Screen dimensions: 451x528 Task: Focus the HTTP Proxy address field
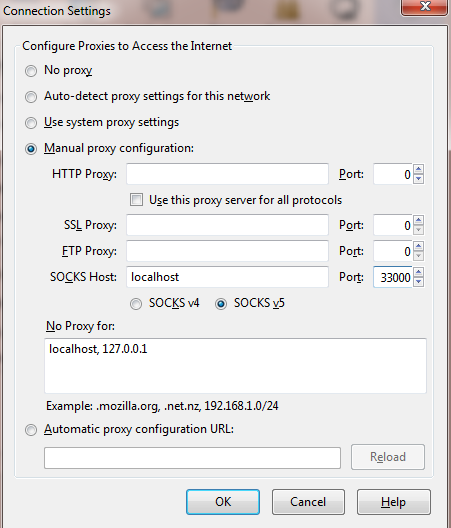(227, 174)
